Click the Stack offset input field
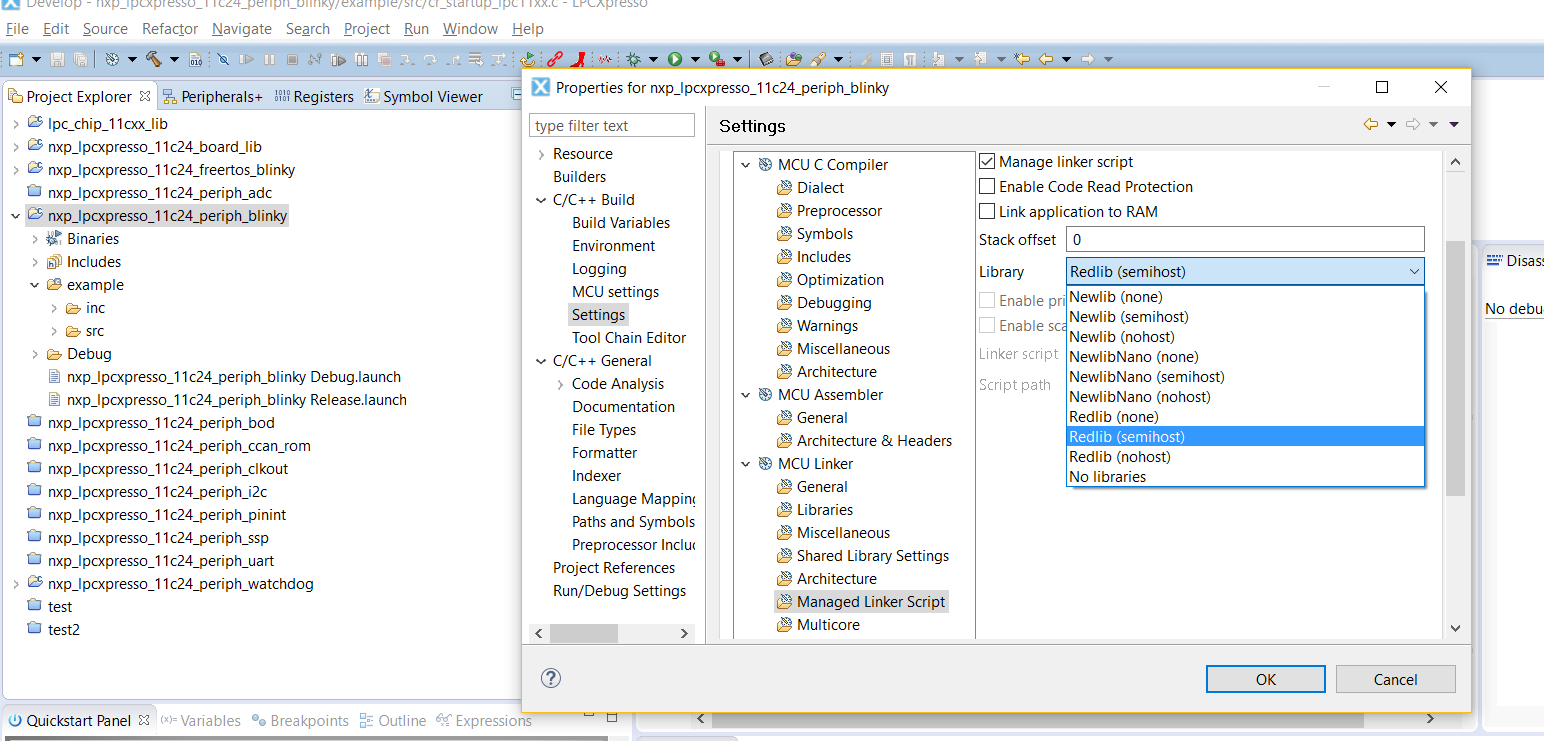This screenshot has height=741, width=1544. coord(1245,240)
